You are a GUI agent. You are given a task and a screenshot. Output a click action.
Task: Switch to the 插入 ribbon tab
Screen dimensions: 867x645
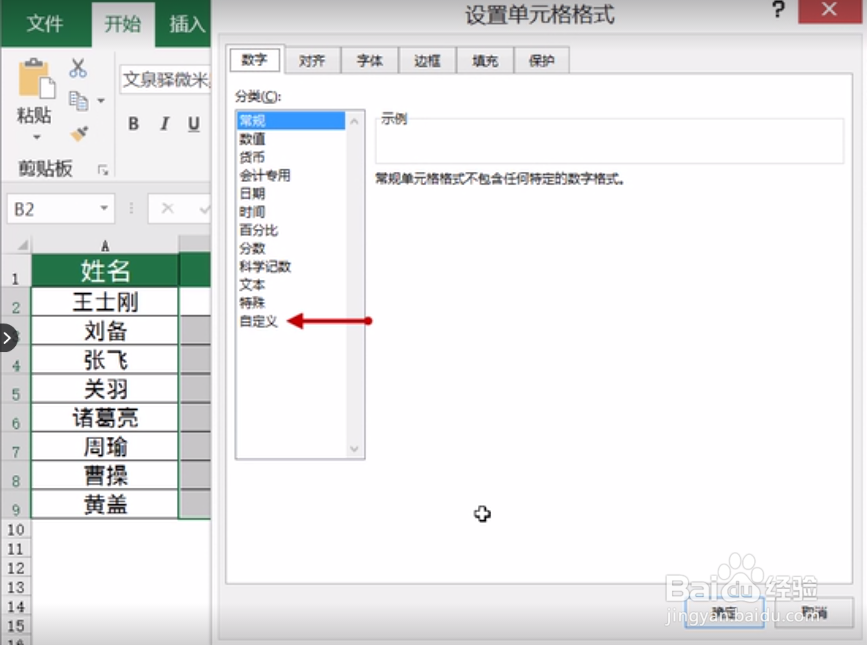(x=186, y=24)
